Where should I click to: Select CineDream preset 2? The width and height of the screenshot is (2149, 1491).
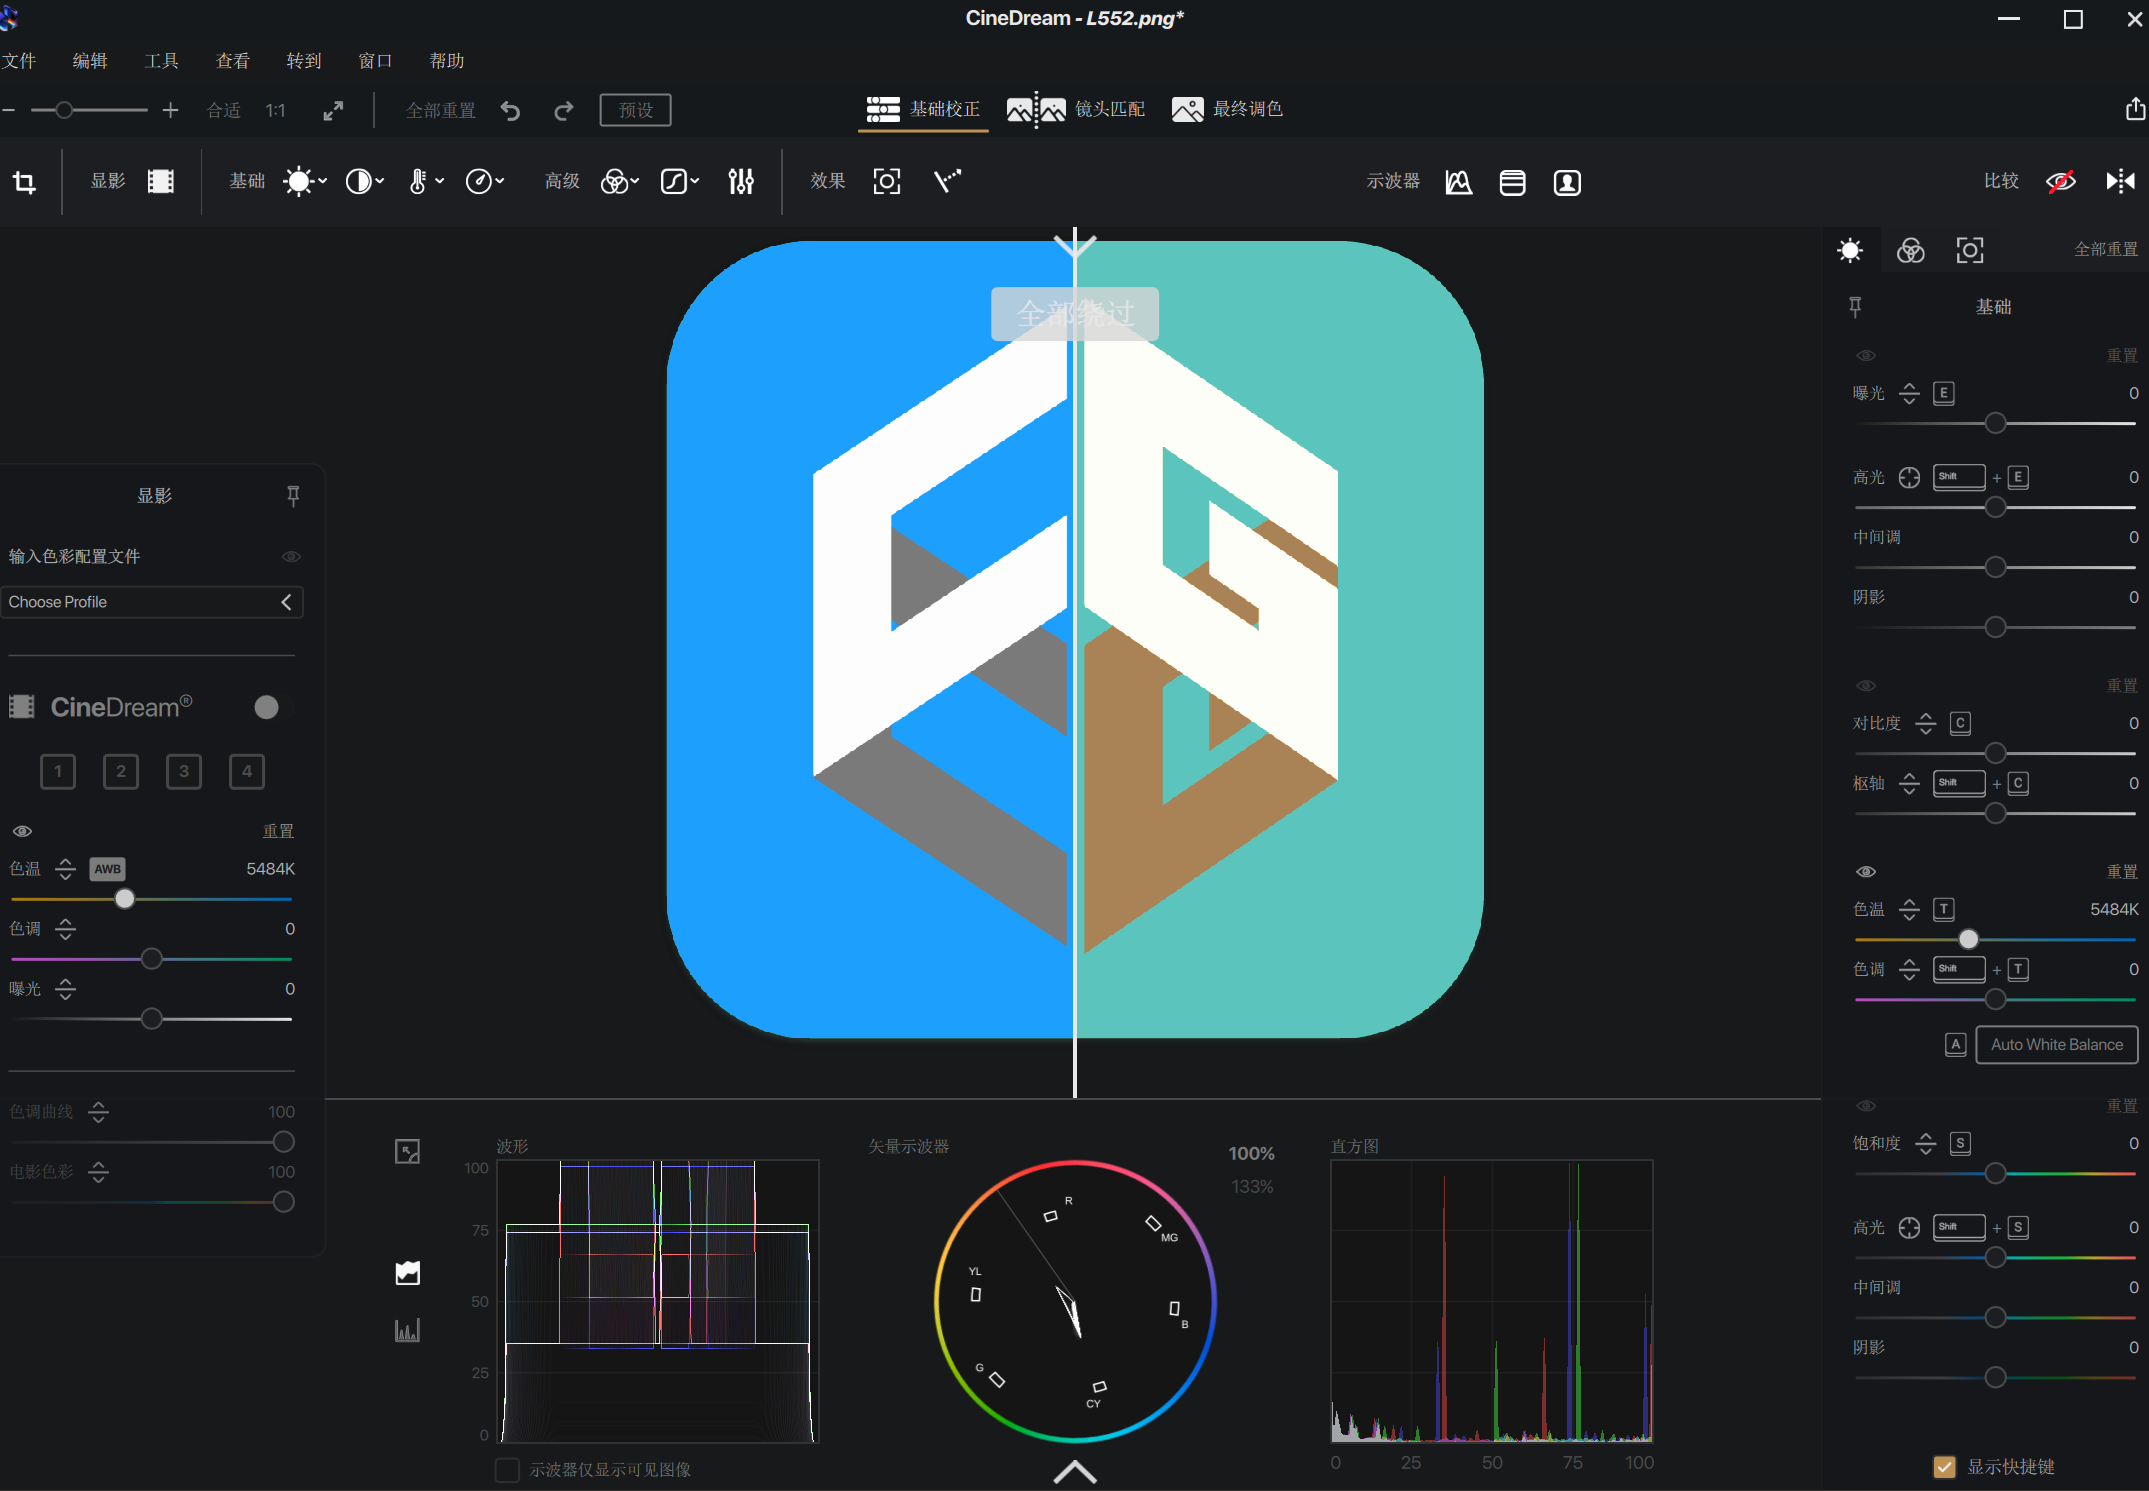[x=121, y=771]
